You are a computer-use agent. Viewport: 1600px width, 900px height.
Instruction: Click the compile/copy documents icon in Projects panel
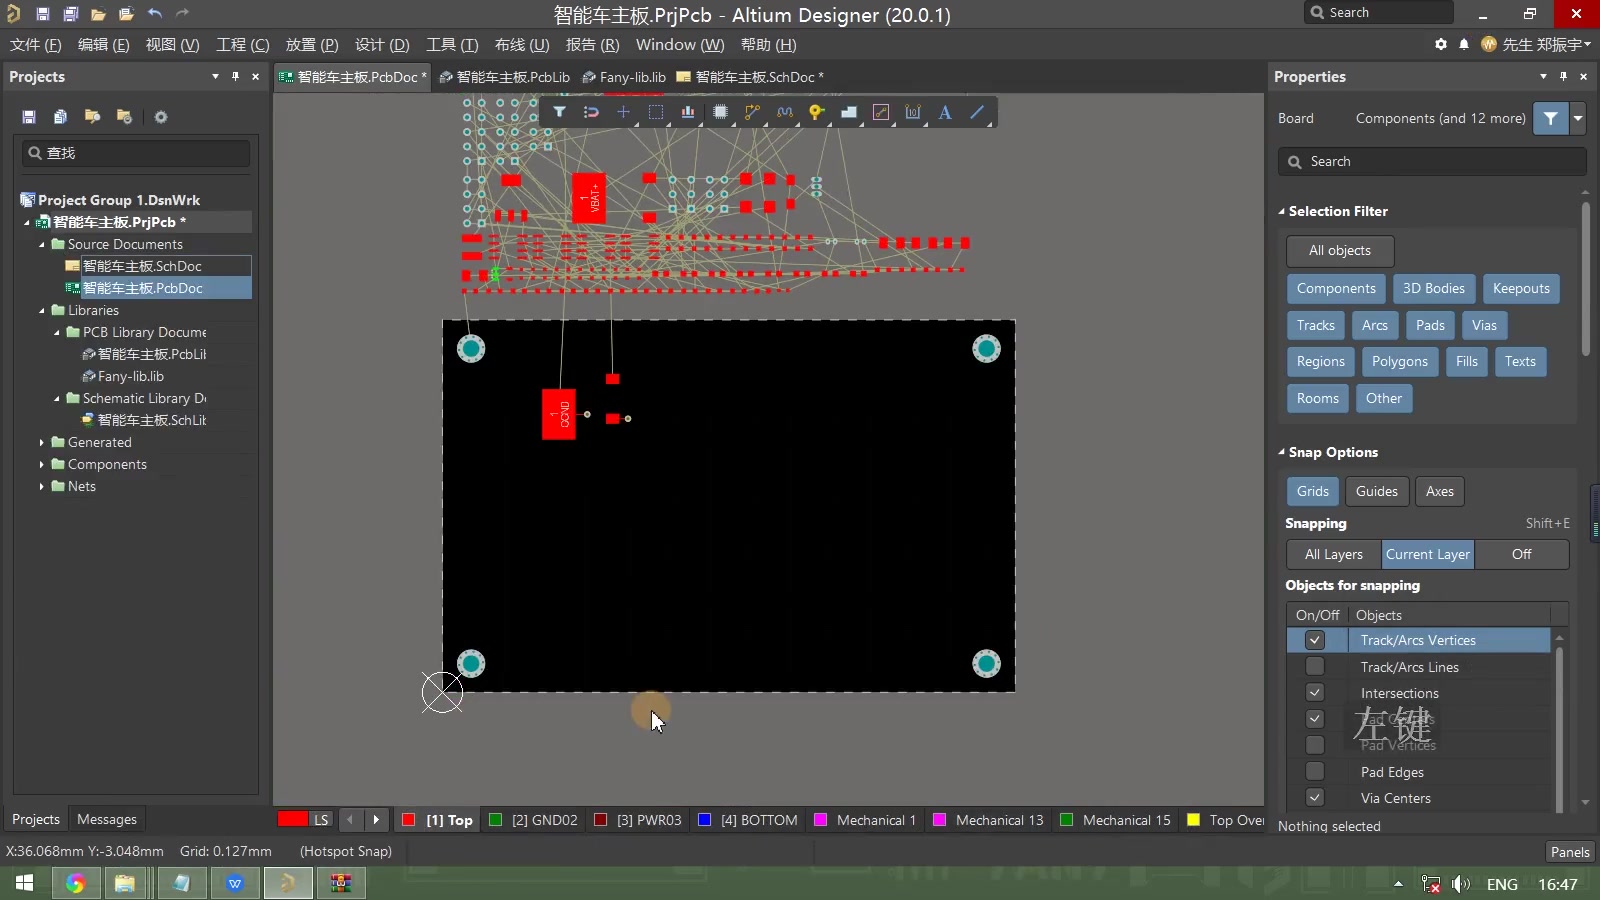[x=60, y=117]
